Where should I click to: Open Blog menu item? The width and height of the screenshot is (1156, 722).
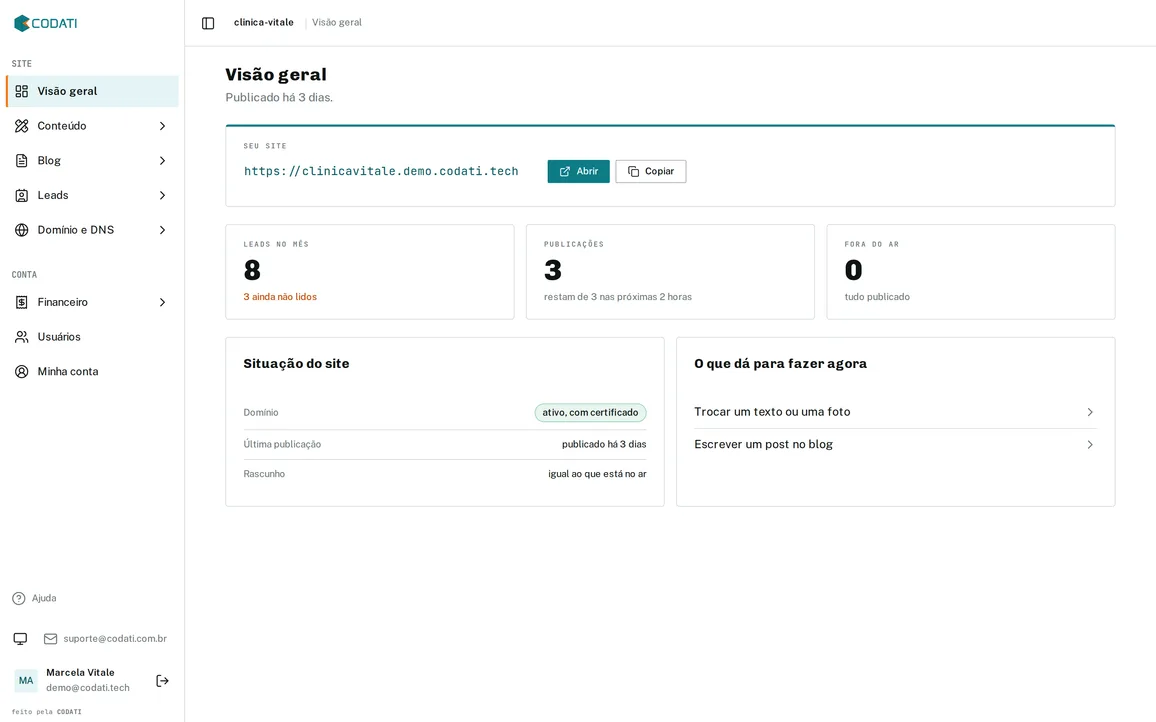click(x=92, y=161)
